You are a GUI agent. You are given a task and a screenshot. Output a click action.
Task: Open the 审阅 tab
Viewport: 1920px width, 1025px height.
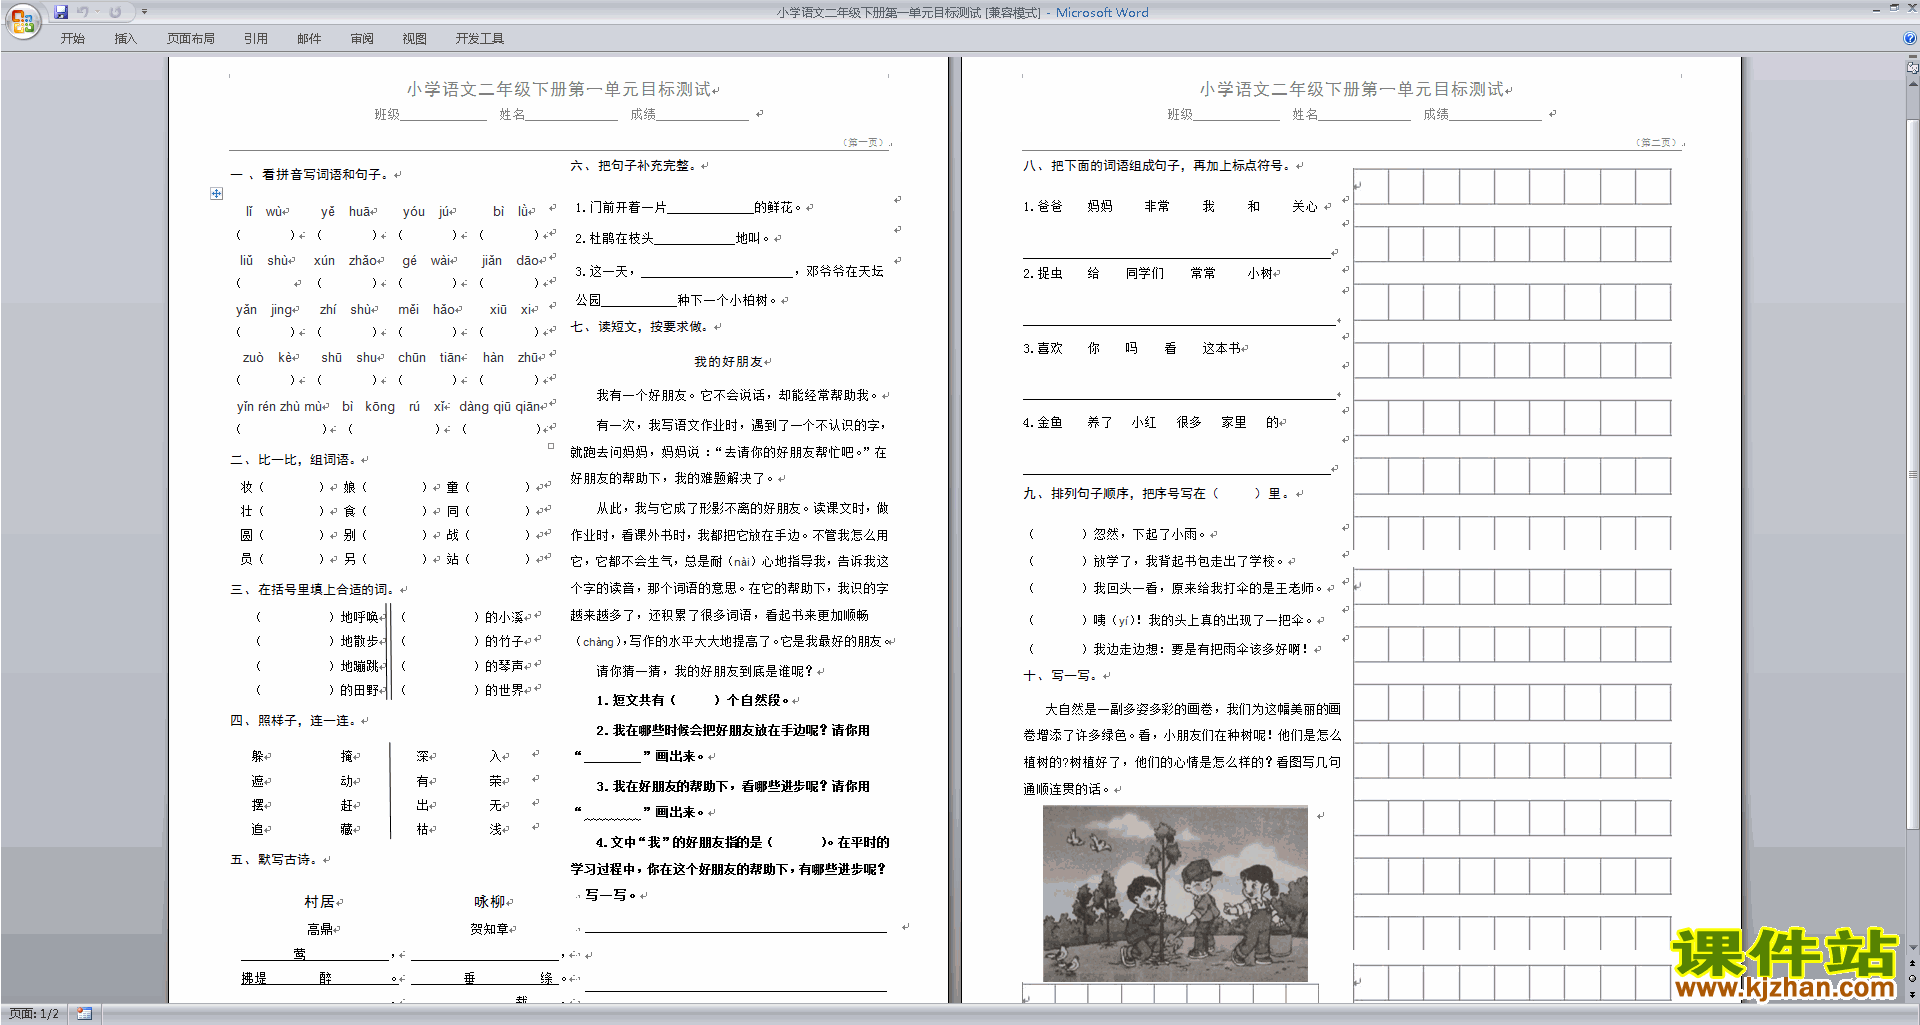(x=362, y=39)
